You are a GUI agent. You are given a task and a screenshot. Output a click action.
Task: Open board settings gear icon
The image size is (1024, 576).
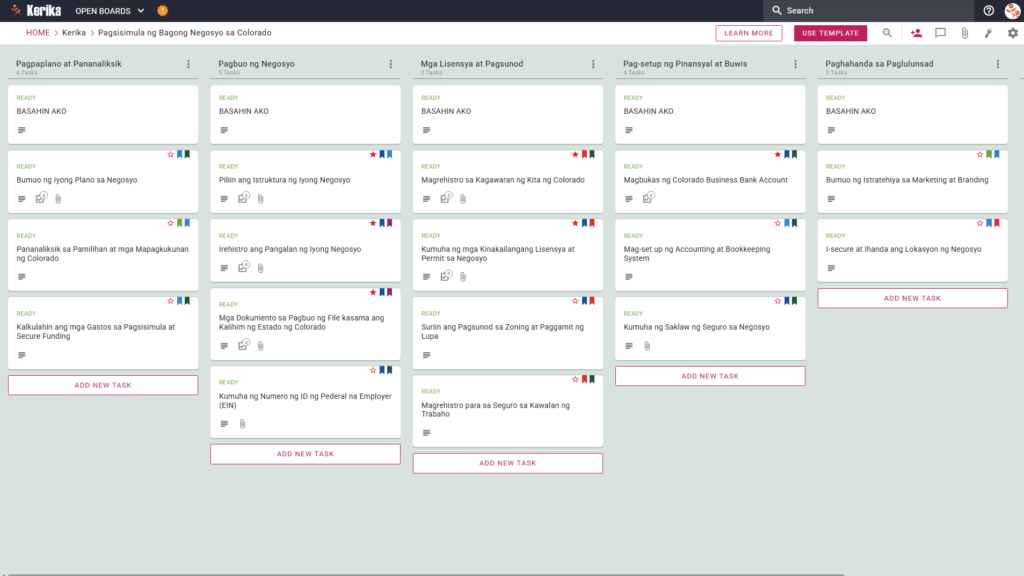point(1013,33)
